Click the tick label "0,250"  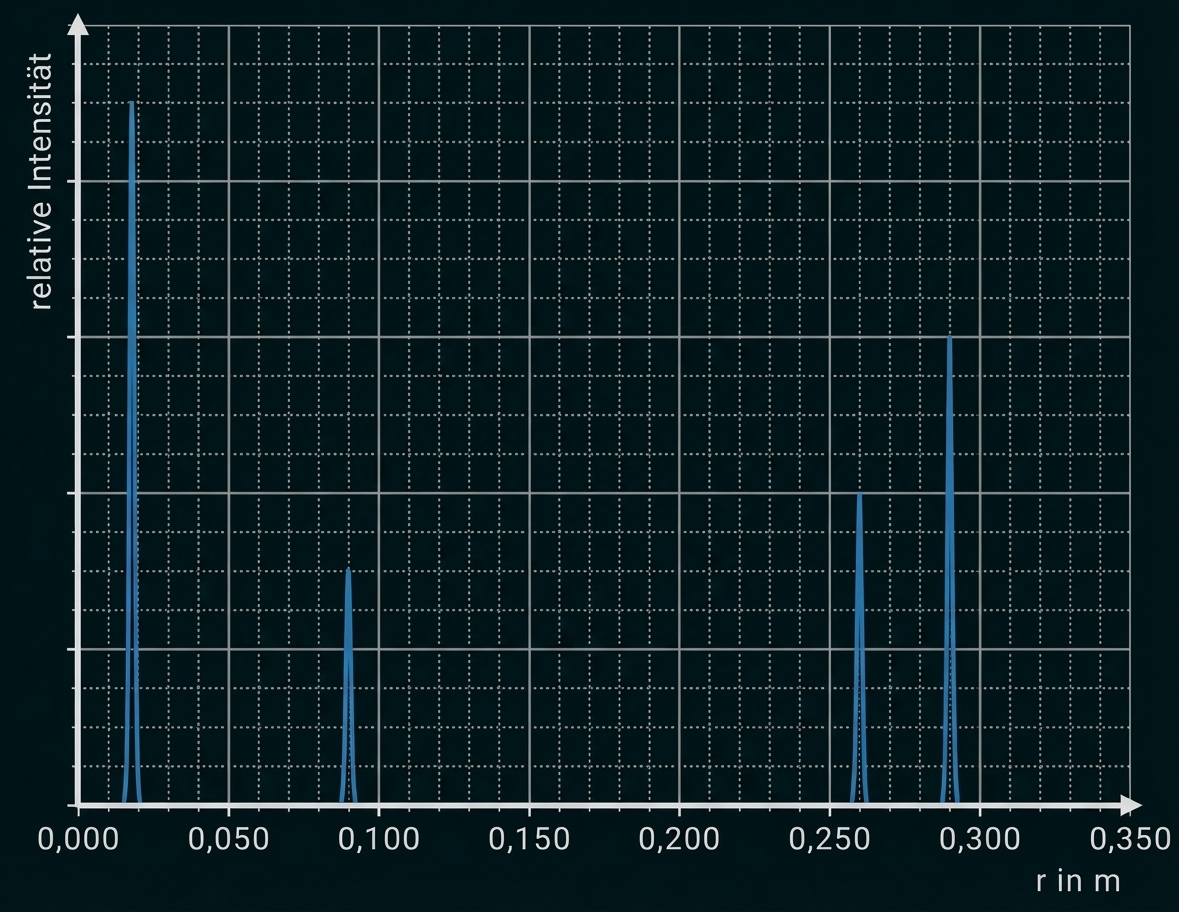point(829,840)
